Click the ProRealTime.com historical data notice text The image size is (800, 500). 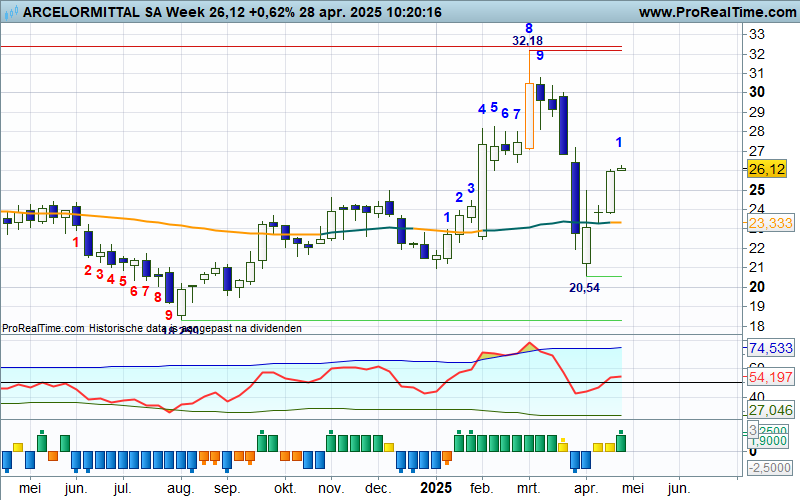(x=150, y=327)
